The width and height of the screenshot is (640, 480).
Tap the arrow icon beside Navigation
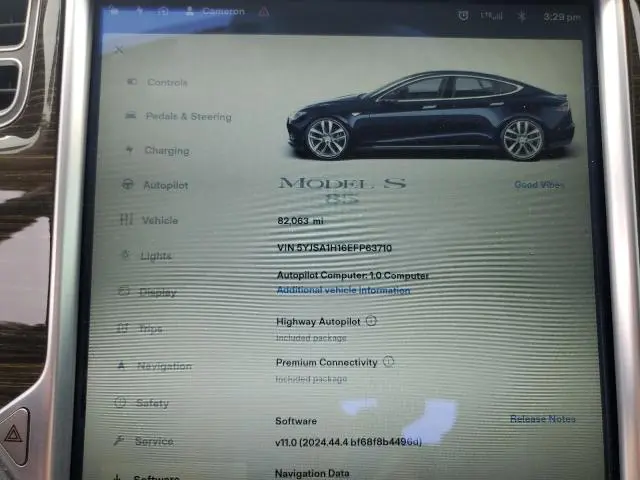[x=121, y=365]
